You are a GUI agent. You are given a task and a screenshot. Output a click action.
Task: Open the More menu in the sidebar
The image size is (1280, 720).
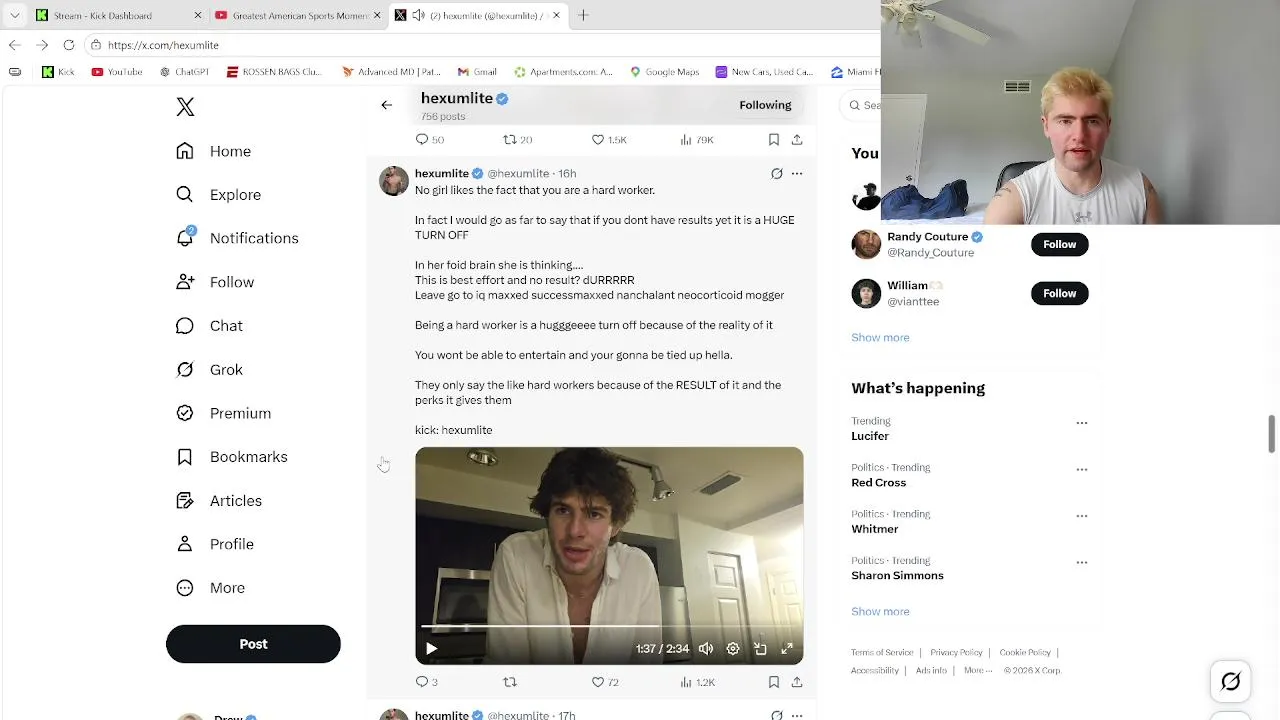coord(185,588)
